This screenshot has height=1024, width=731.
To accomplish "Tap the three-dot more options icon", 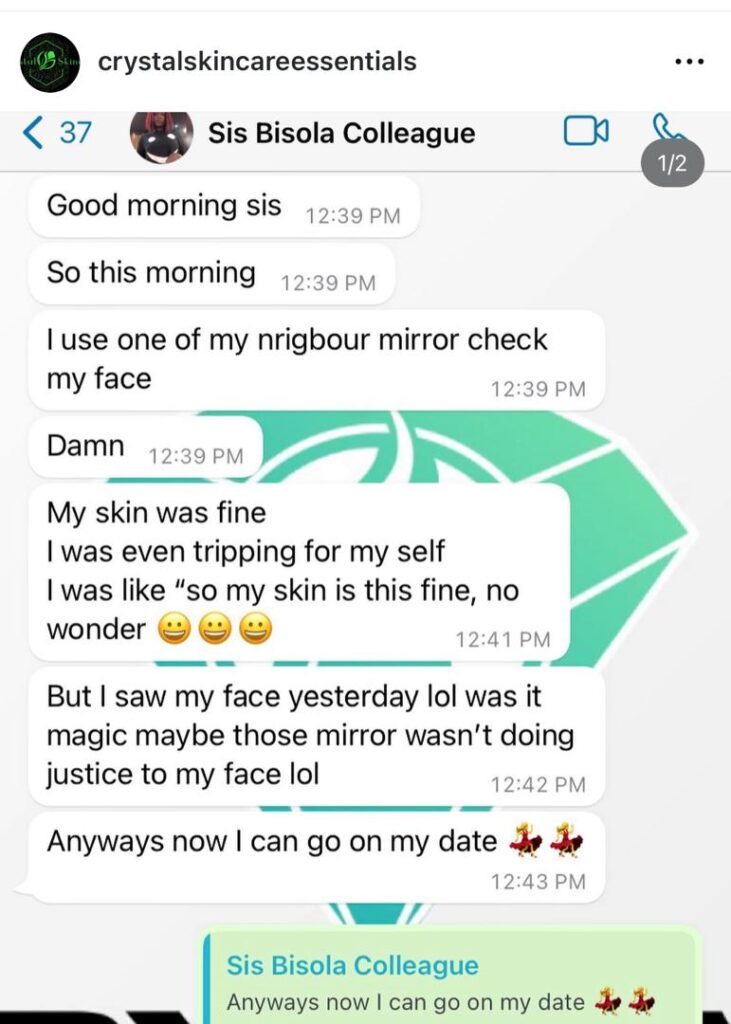I will 689,62.
